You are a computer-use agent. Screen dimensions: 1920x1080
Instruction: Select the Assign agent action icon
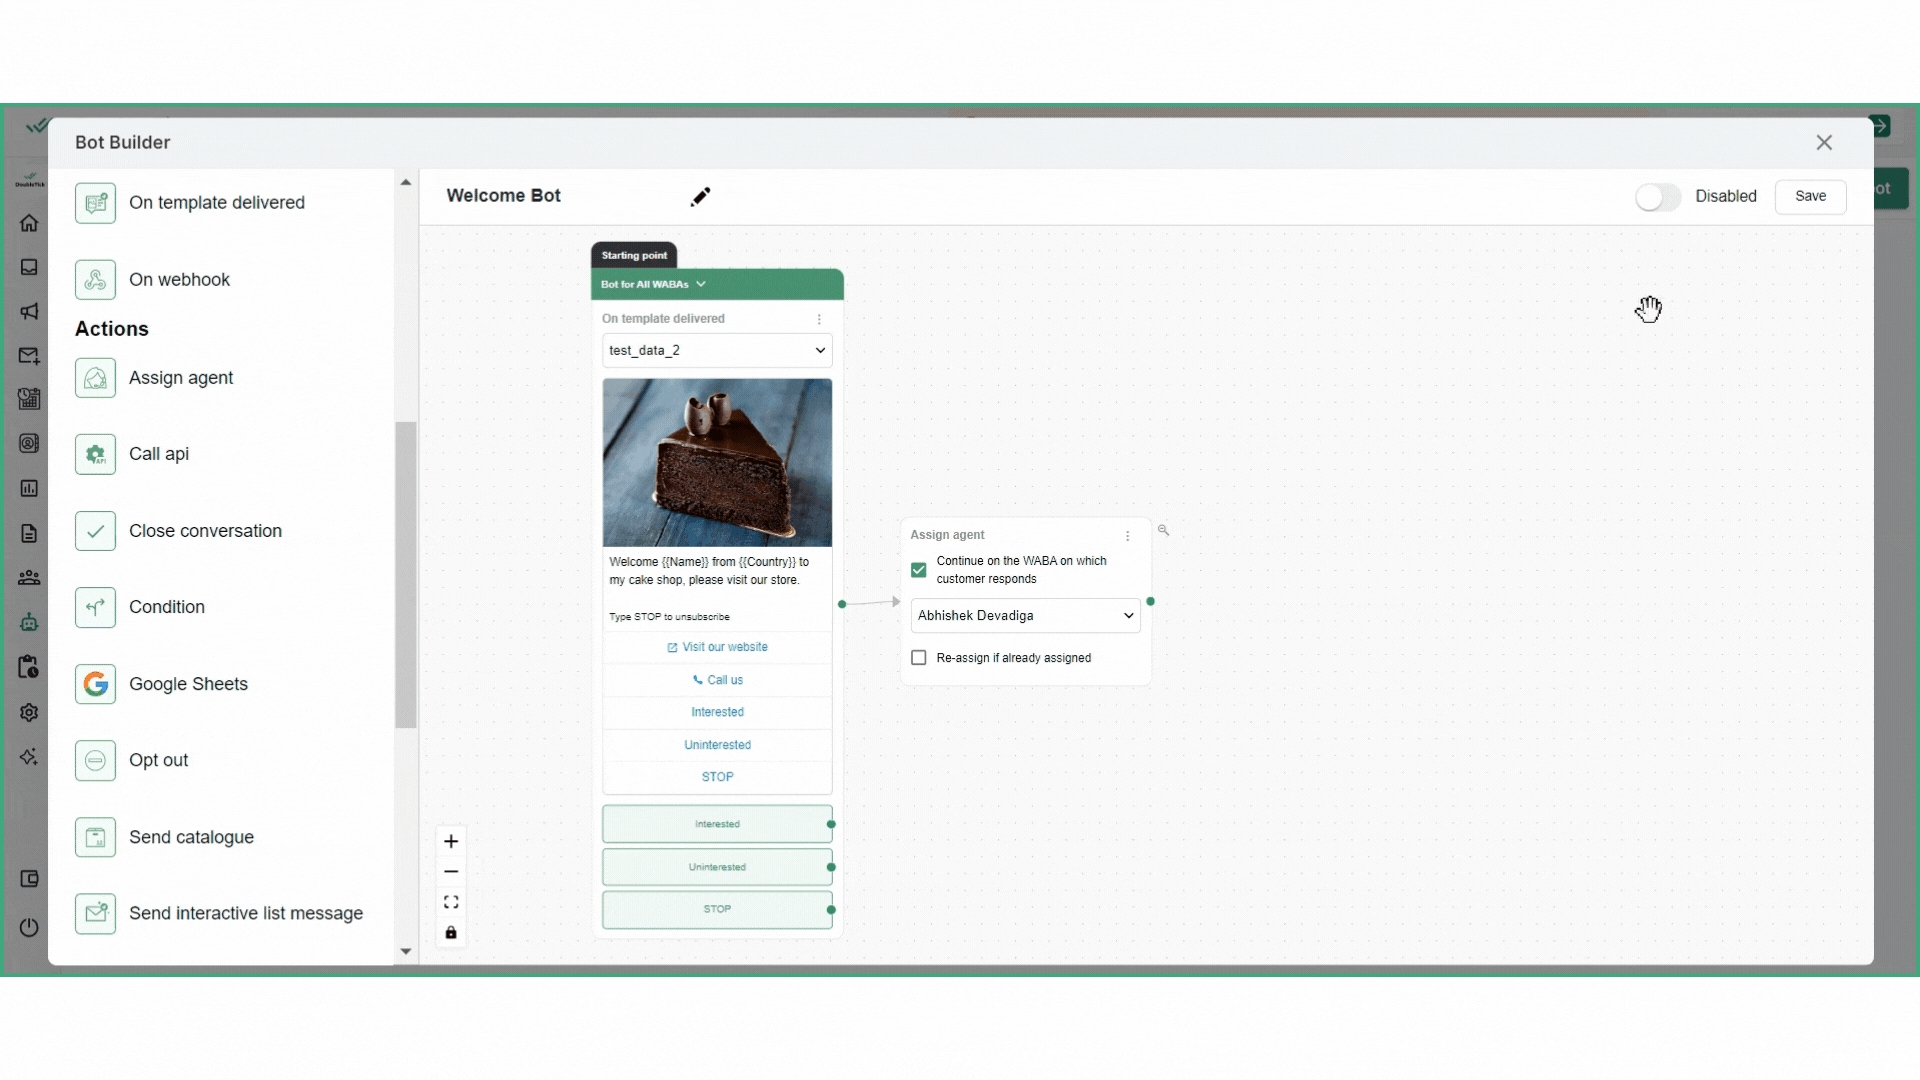tap(95, 378)
